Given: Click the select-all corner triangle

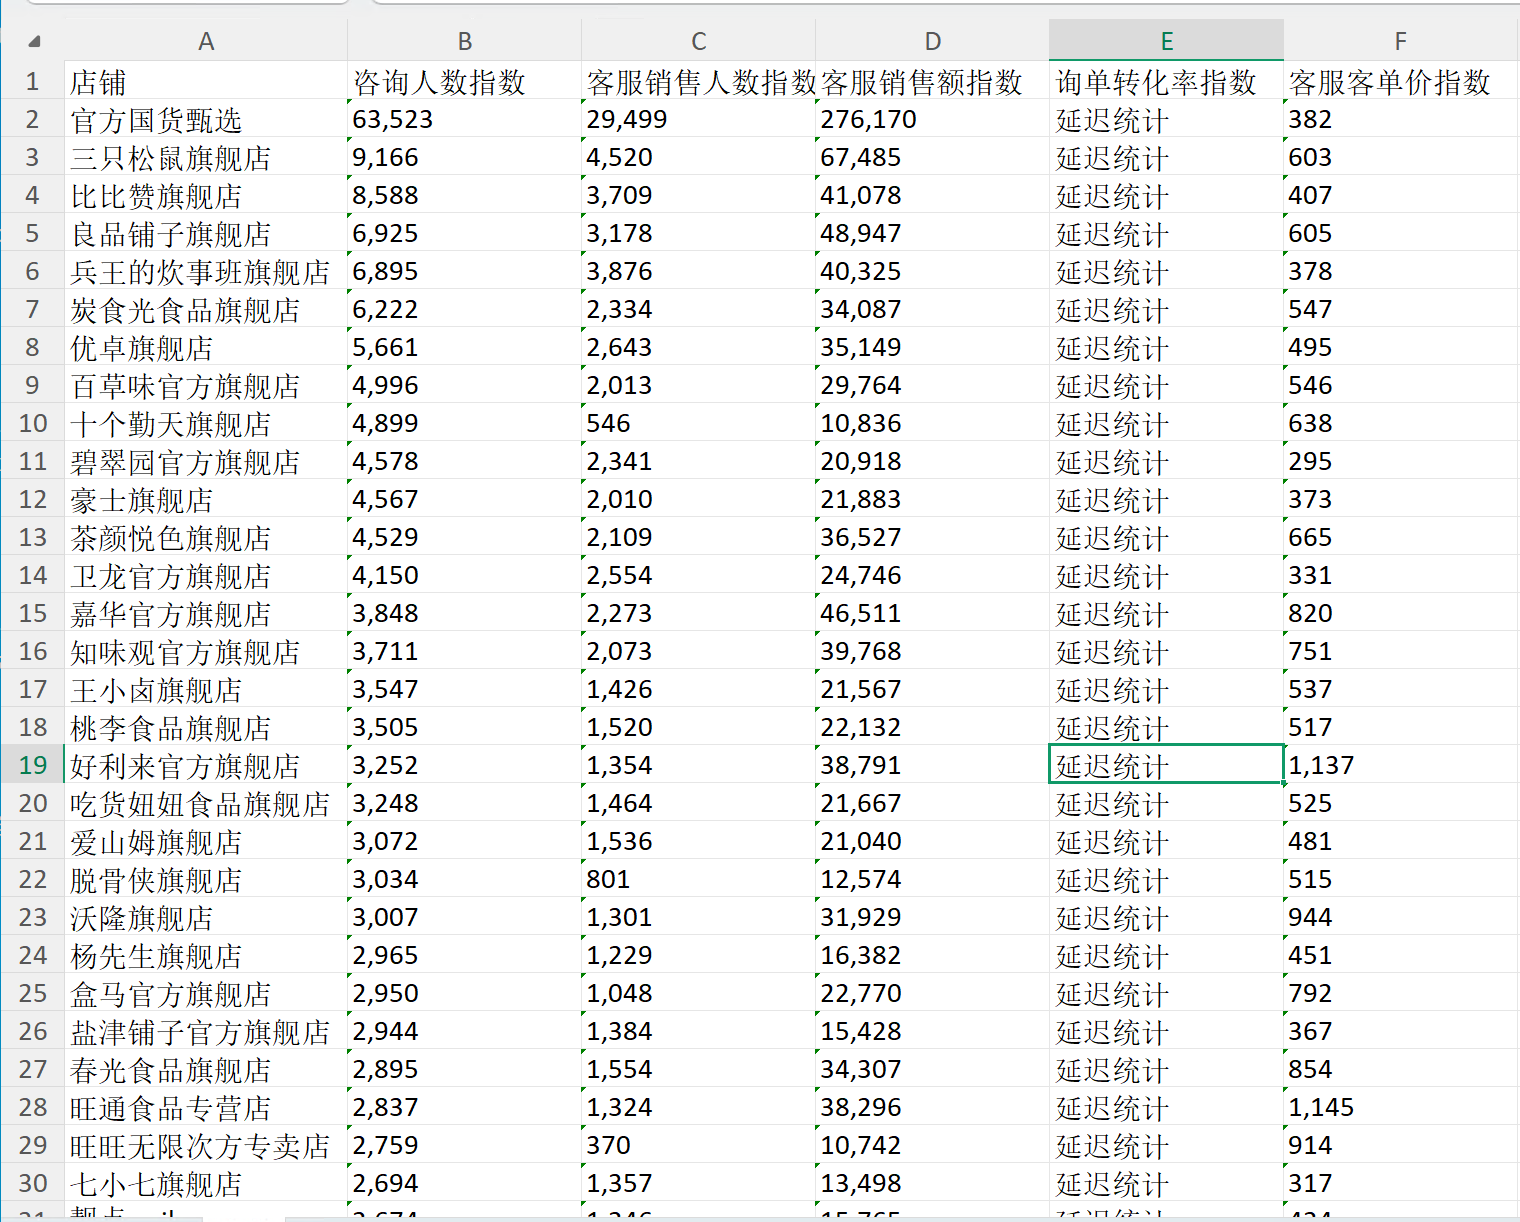Looking at the screenshot, I should (x=34, y=41).
